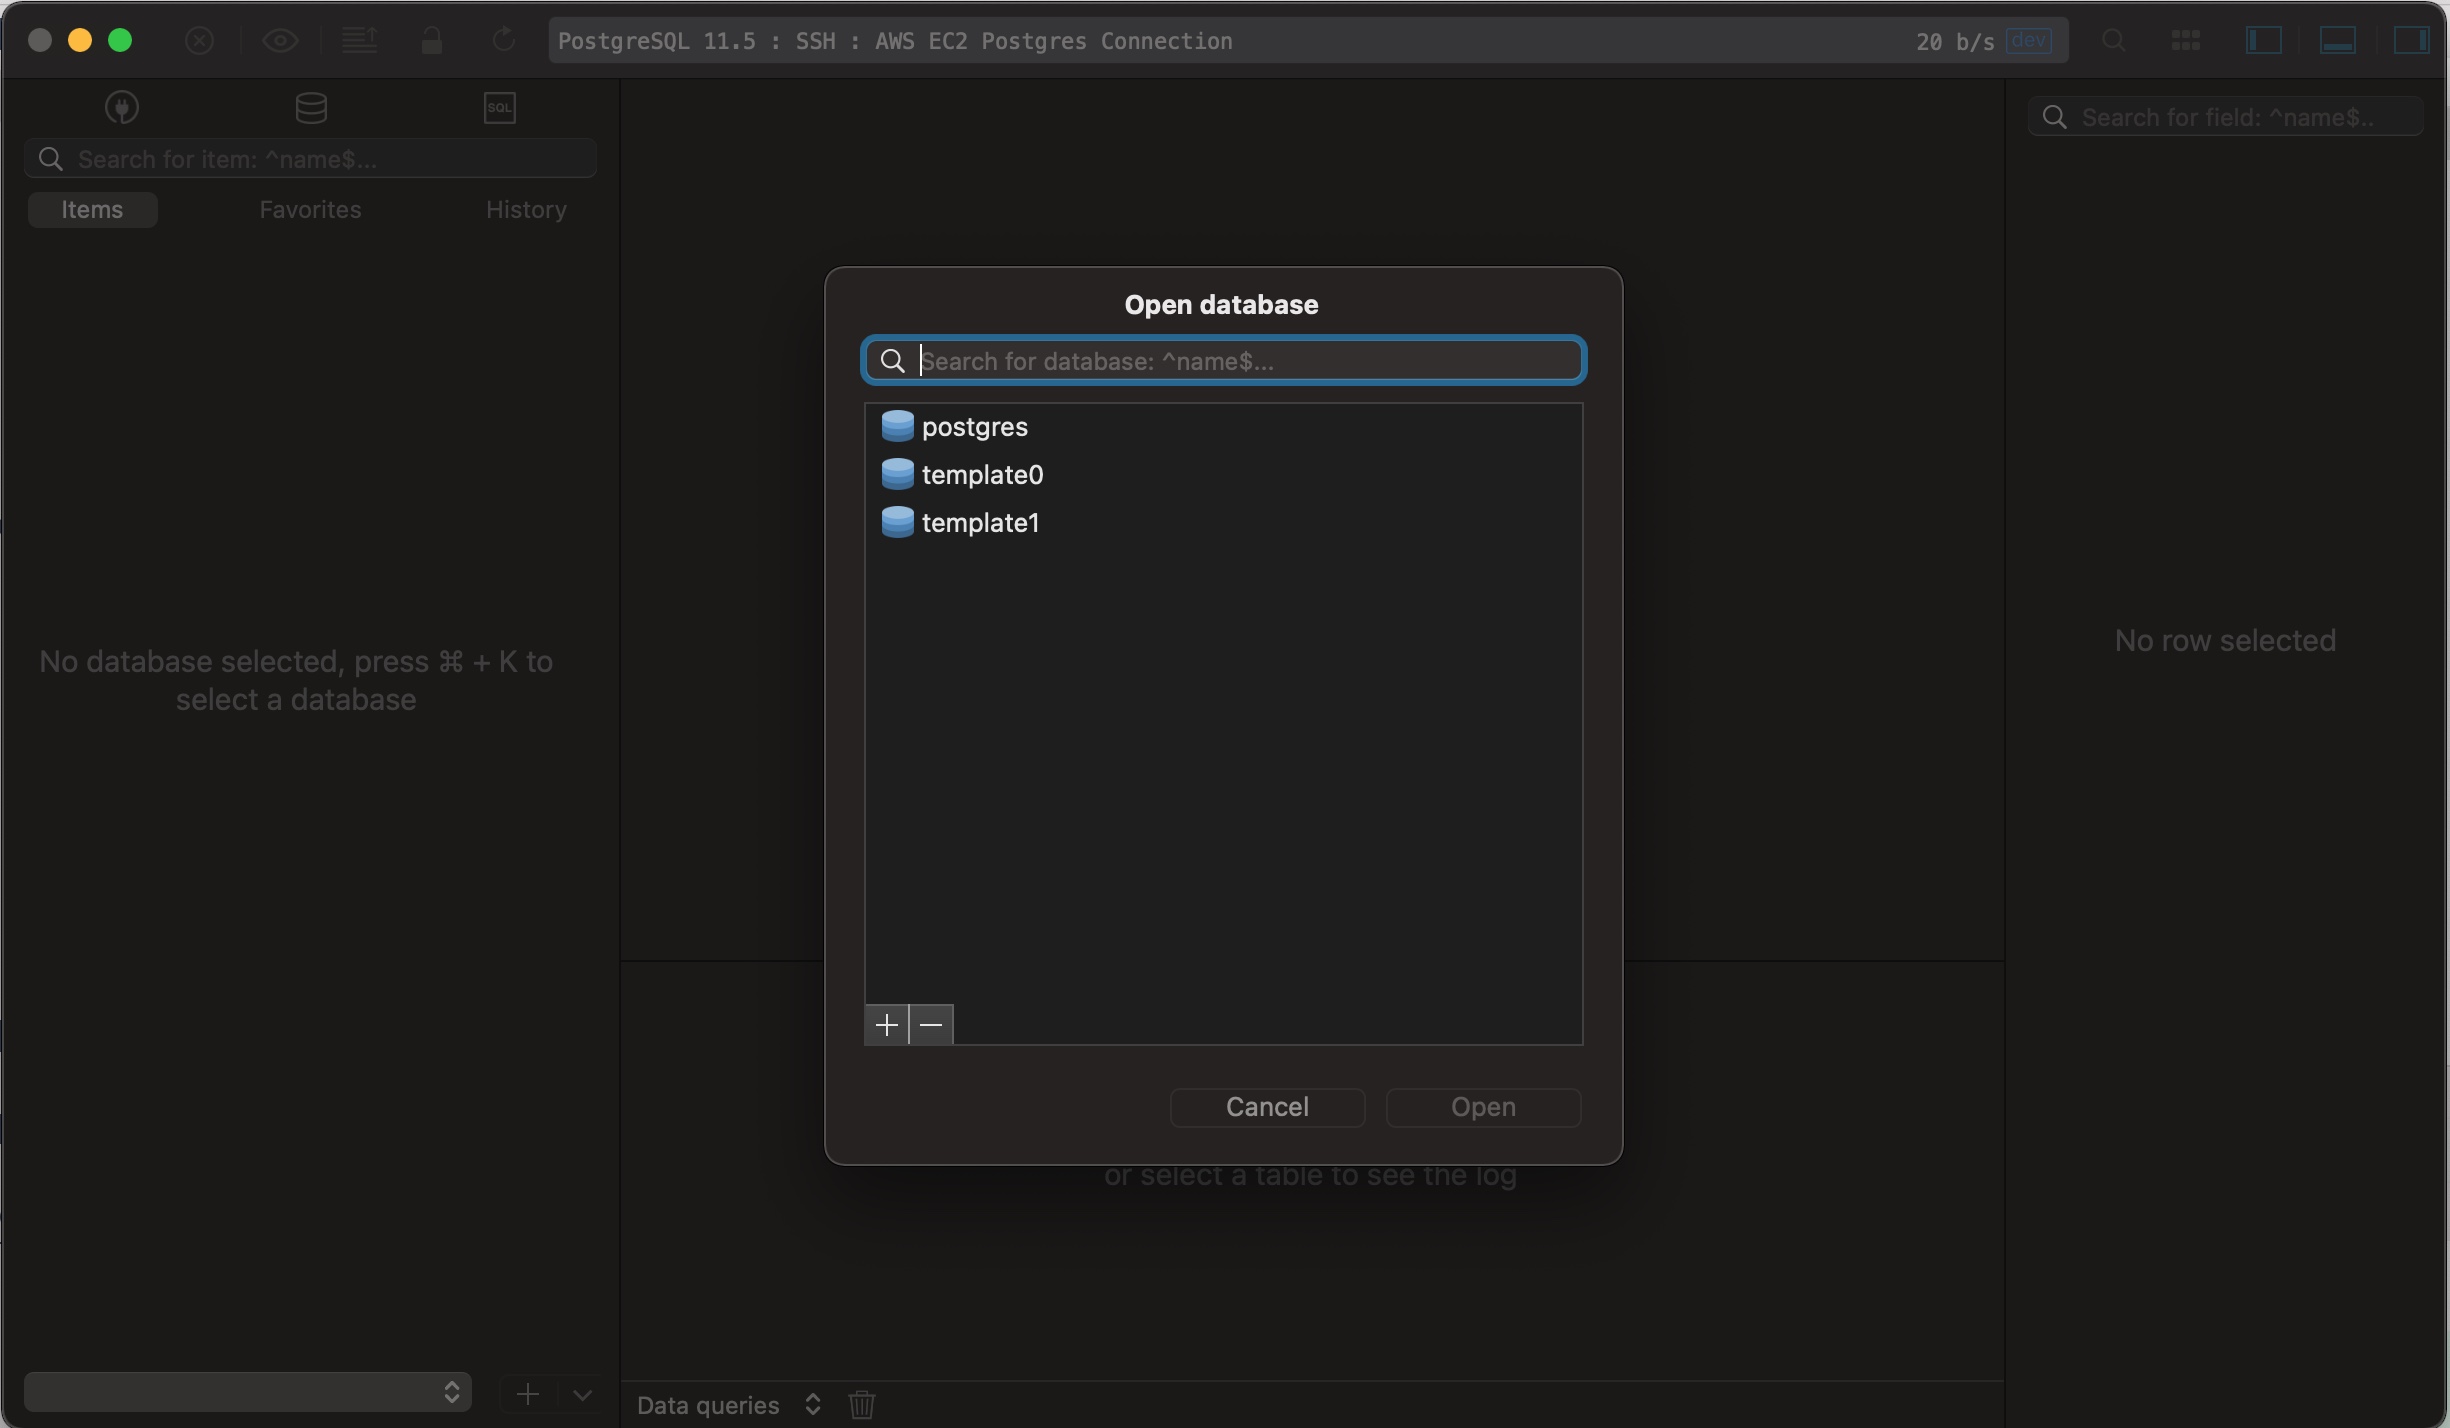Expand the chevron next to sidebar plus
The image size is (2450, 1428).
(582, 1394)
